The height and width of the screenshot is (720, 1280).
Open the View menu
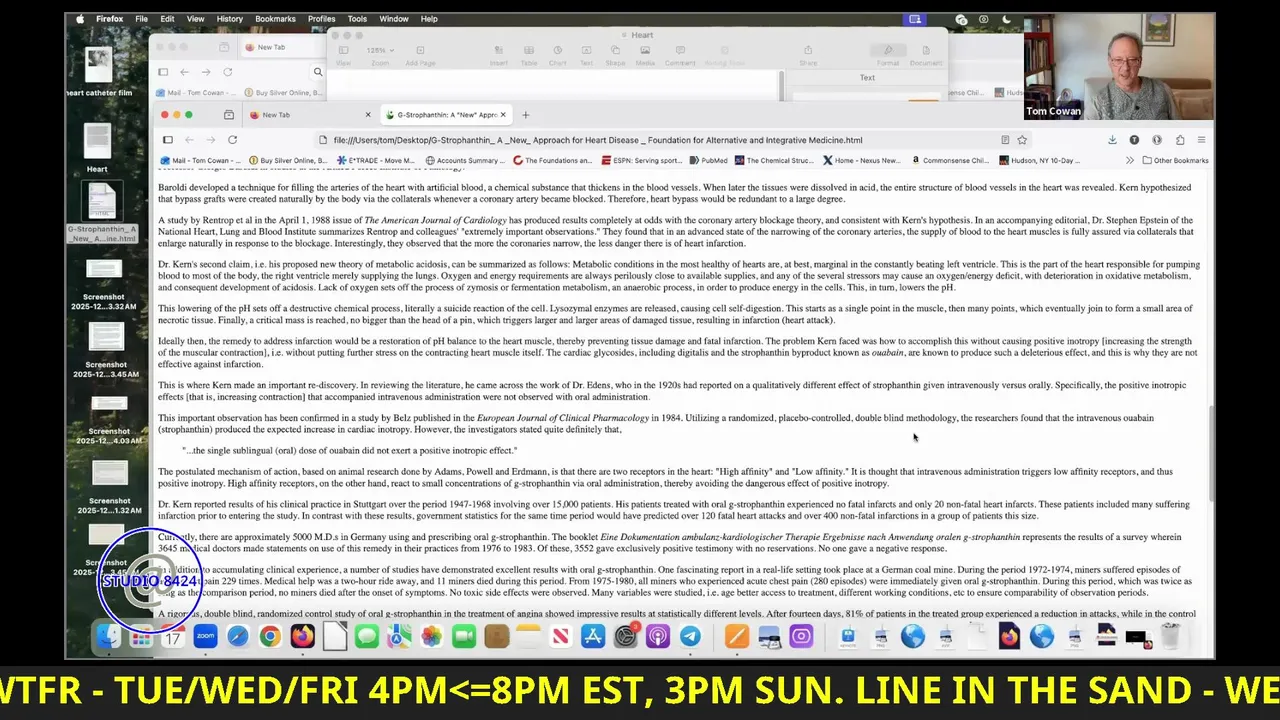pos(196,19)
